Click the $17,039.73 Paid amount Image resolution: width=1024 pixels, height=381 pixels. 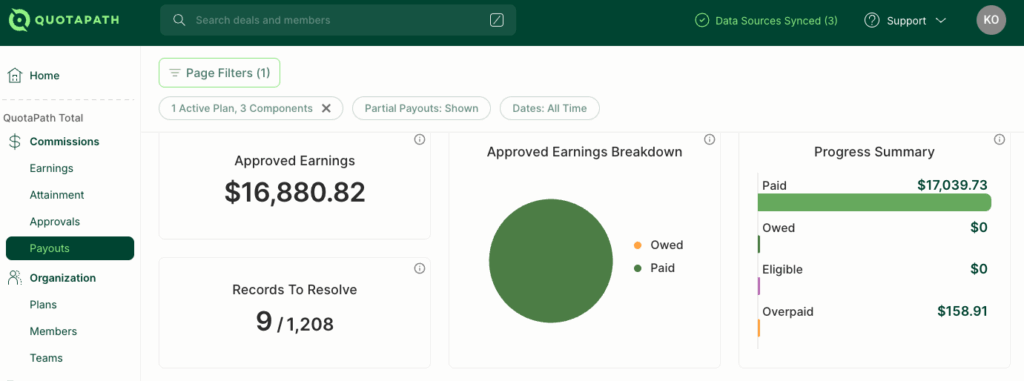pyautogui.click(x=952, y=185)
